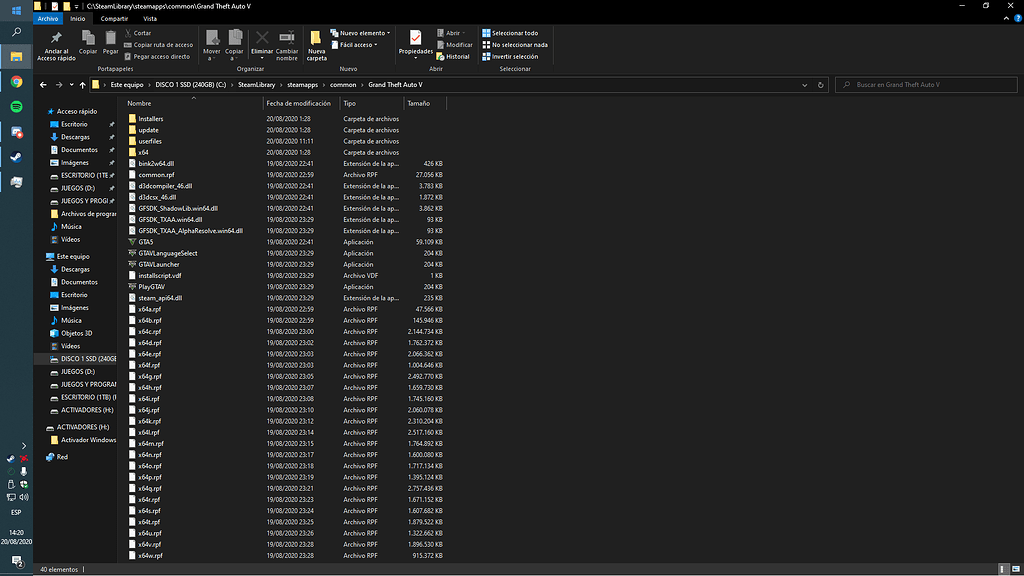Screen dimensions: 1024x576
Task: Expand the Nuevo elemento dropdown
Action: tap(365, 33)
